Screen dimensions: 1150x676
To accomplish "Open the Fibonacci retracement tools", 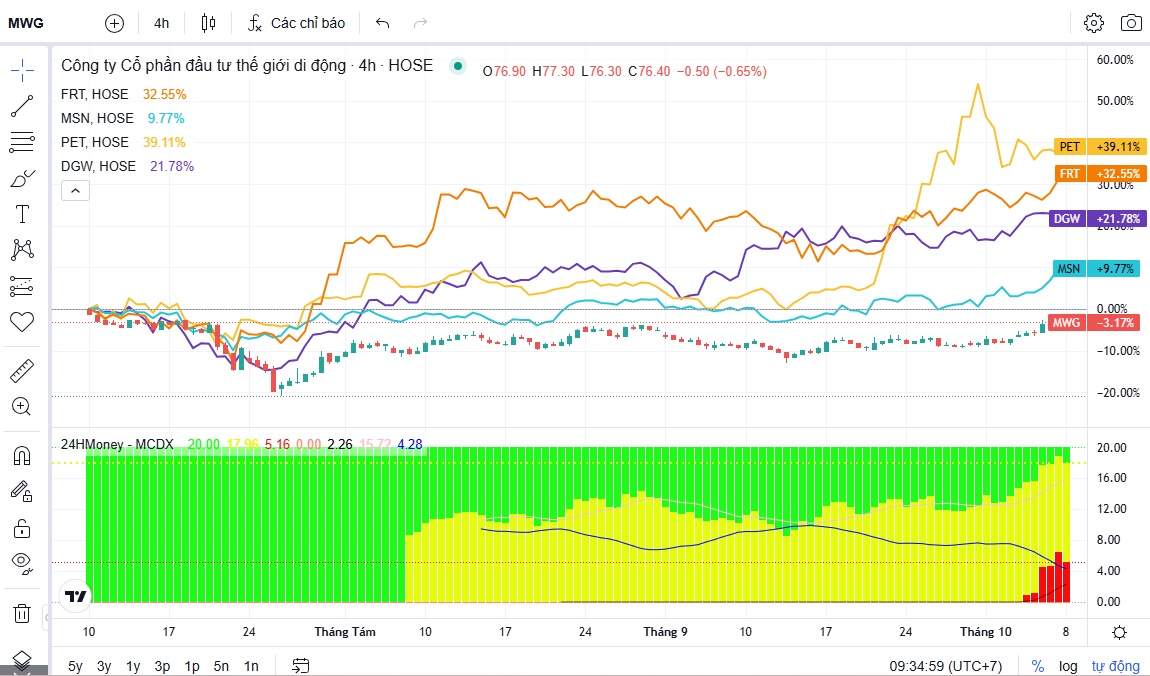I will (22, 142).
